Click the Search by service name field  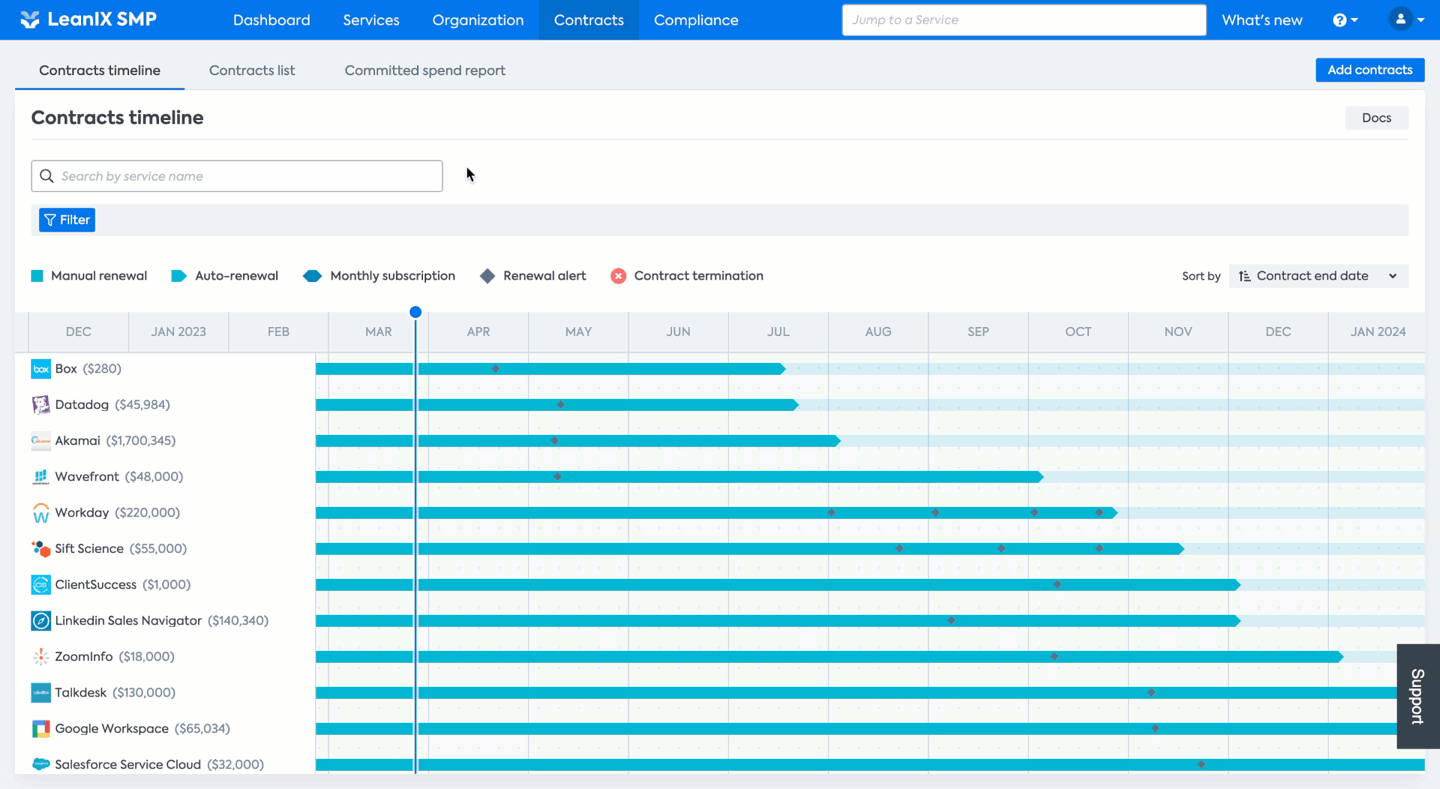(237, 176)
